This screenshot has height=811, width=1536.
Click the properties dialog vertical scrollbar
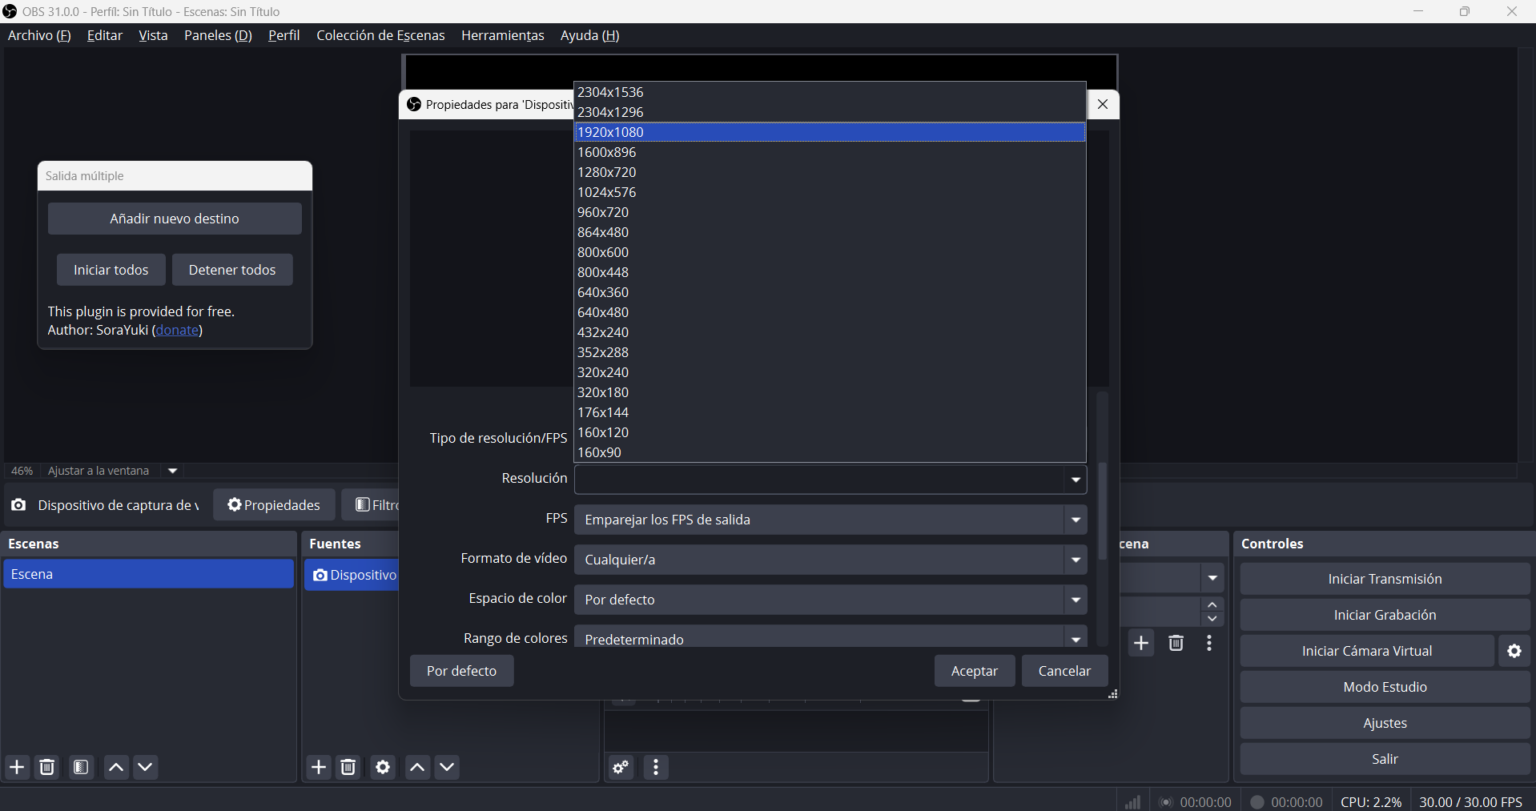tap(1103, 510)
